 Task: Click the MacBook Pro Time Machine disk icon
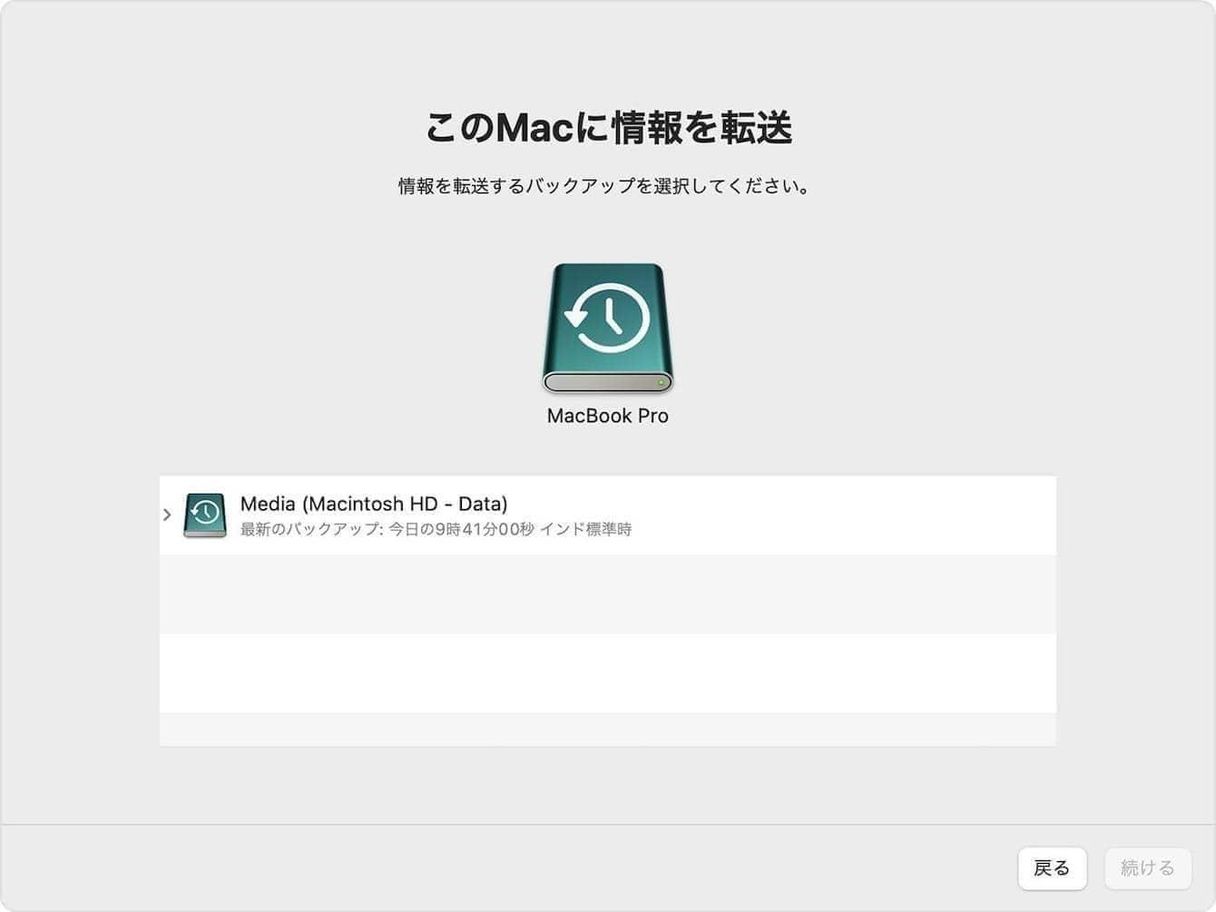tap(607, 330)
